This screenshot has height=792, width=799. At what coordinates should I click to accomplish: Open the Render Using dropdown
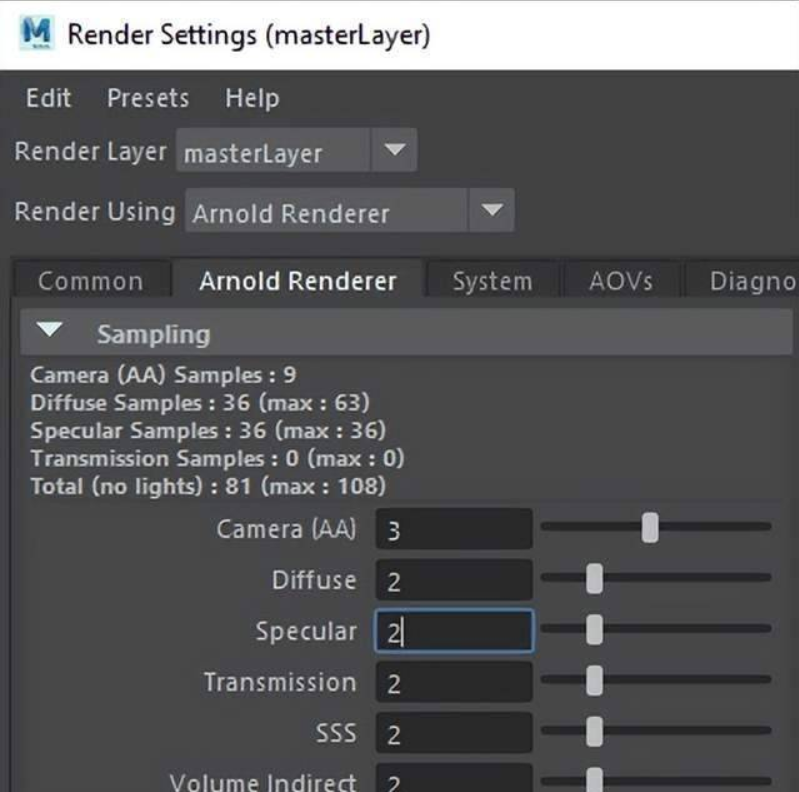490,212
